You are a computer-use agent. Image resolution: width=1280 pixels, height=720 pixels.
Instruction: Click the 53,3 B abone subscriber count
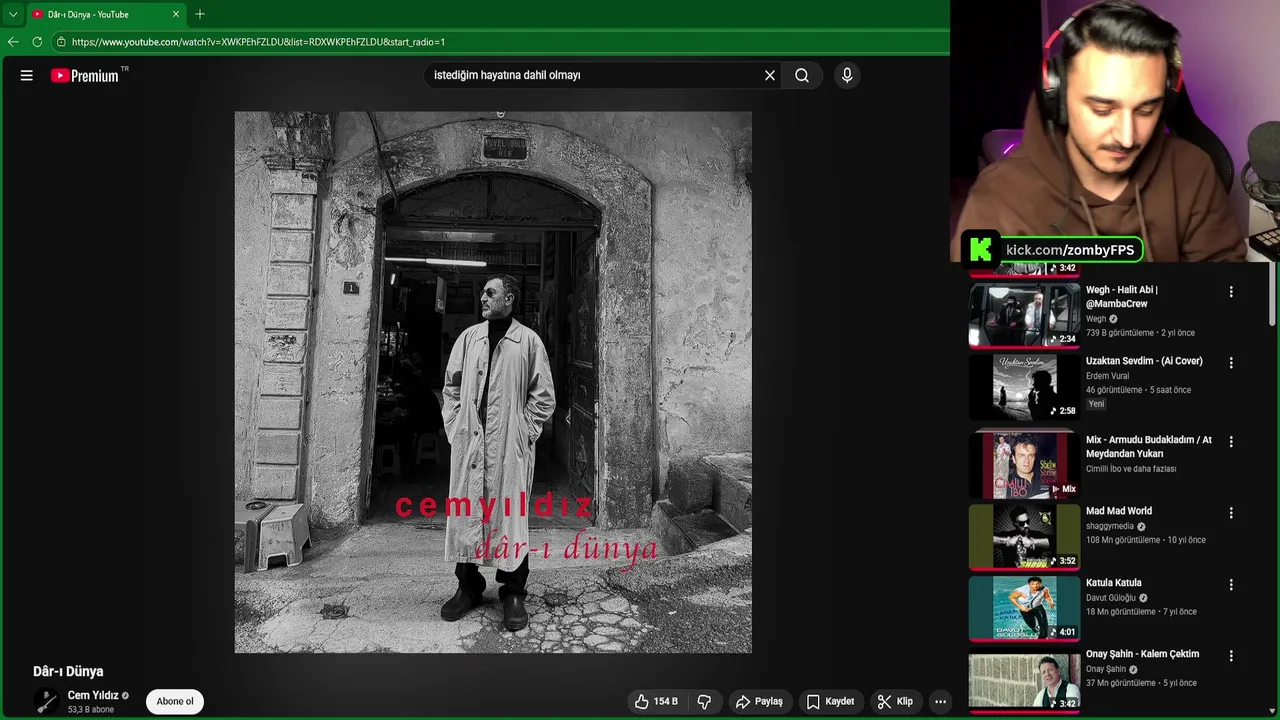(x=91, y=710)
